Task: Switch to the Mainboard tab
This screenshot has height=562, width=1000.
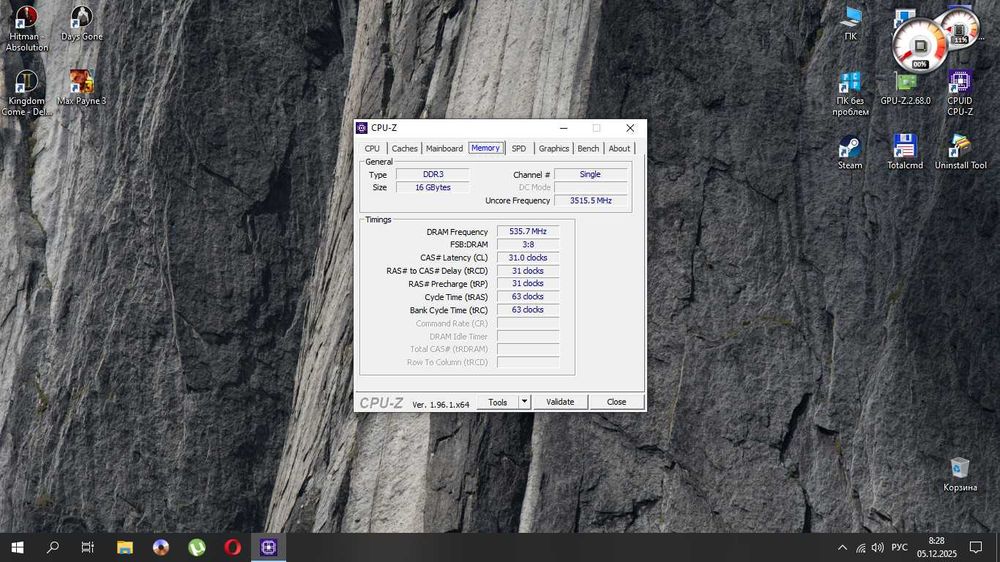Action: [445, 149]
